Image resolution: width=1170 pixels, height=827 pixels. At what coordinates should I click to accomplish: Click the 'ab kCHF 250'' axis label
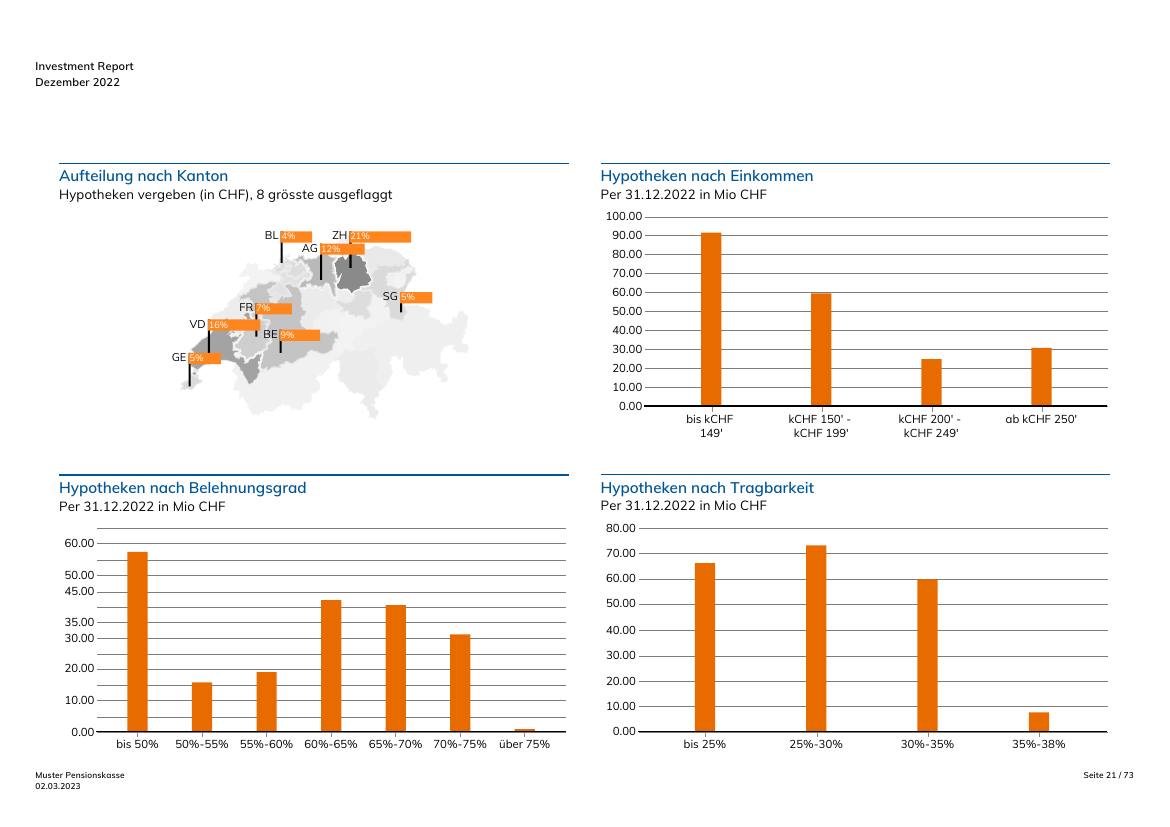click(1041, 419)
